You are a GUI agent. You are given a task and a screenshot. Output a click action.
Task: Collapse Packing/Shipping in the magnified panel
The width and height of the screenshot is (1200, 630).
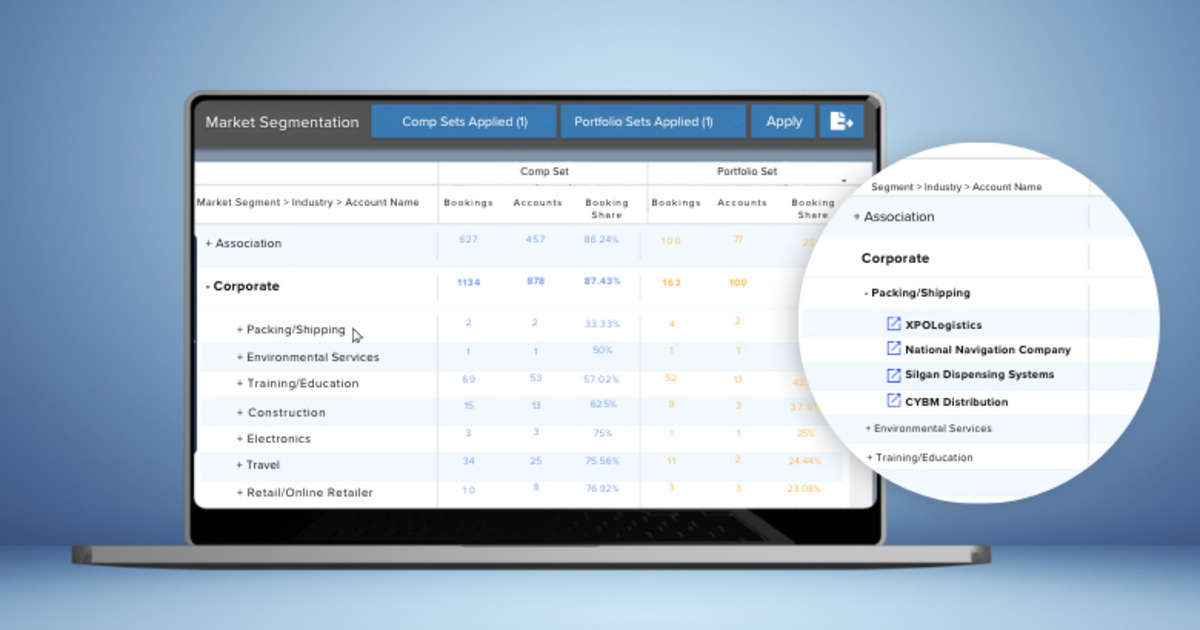click(x=866, y=294)
